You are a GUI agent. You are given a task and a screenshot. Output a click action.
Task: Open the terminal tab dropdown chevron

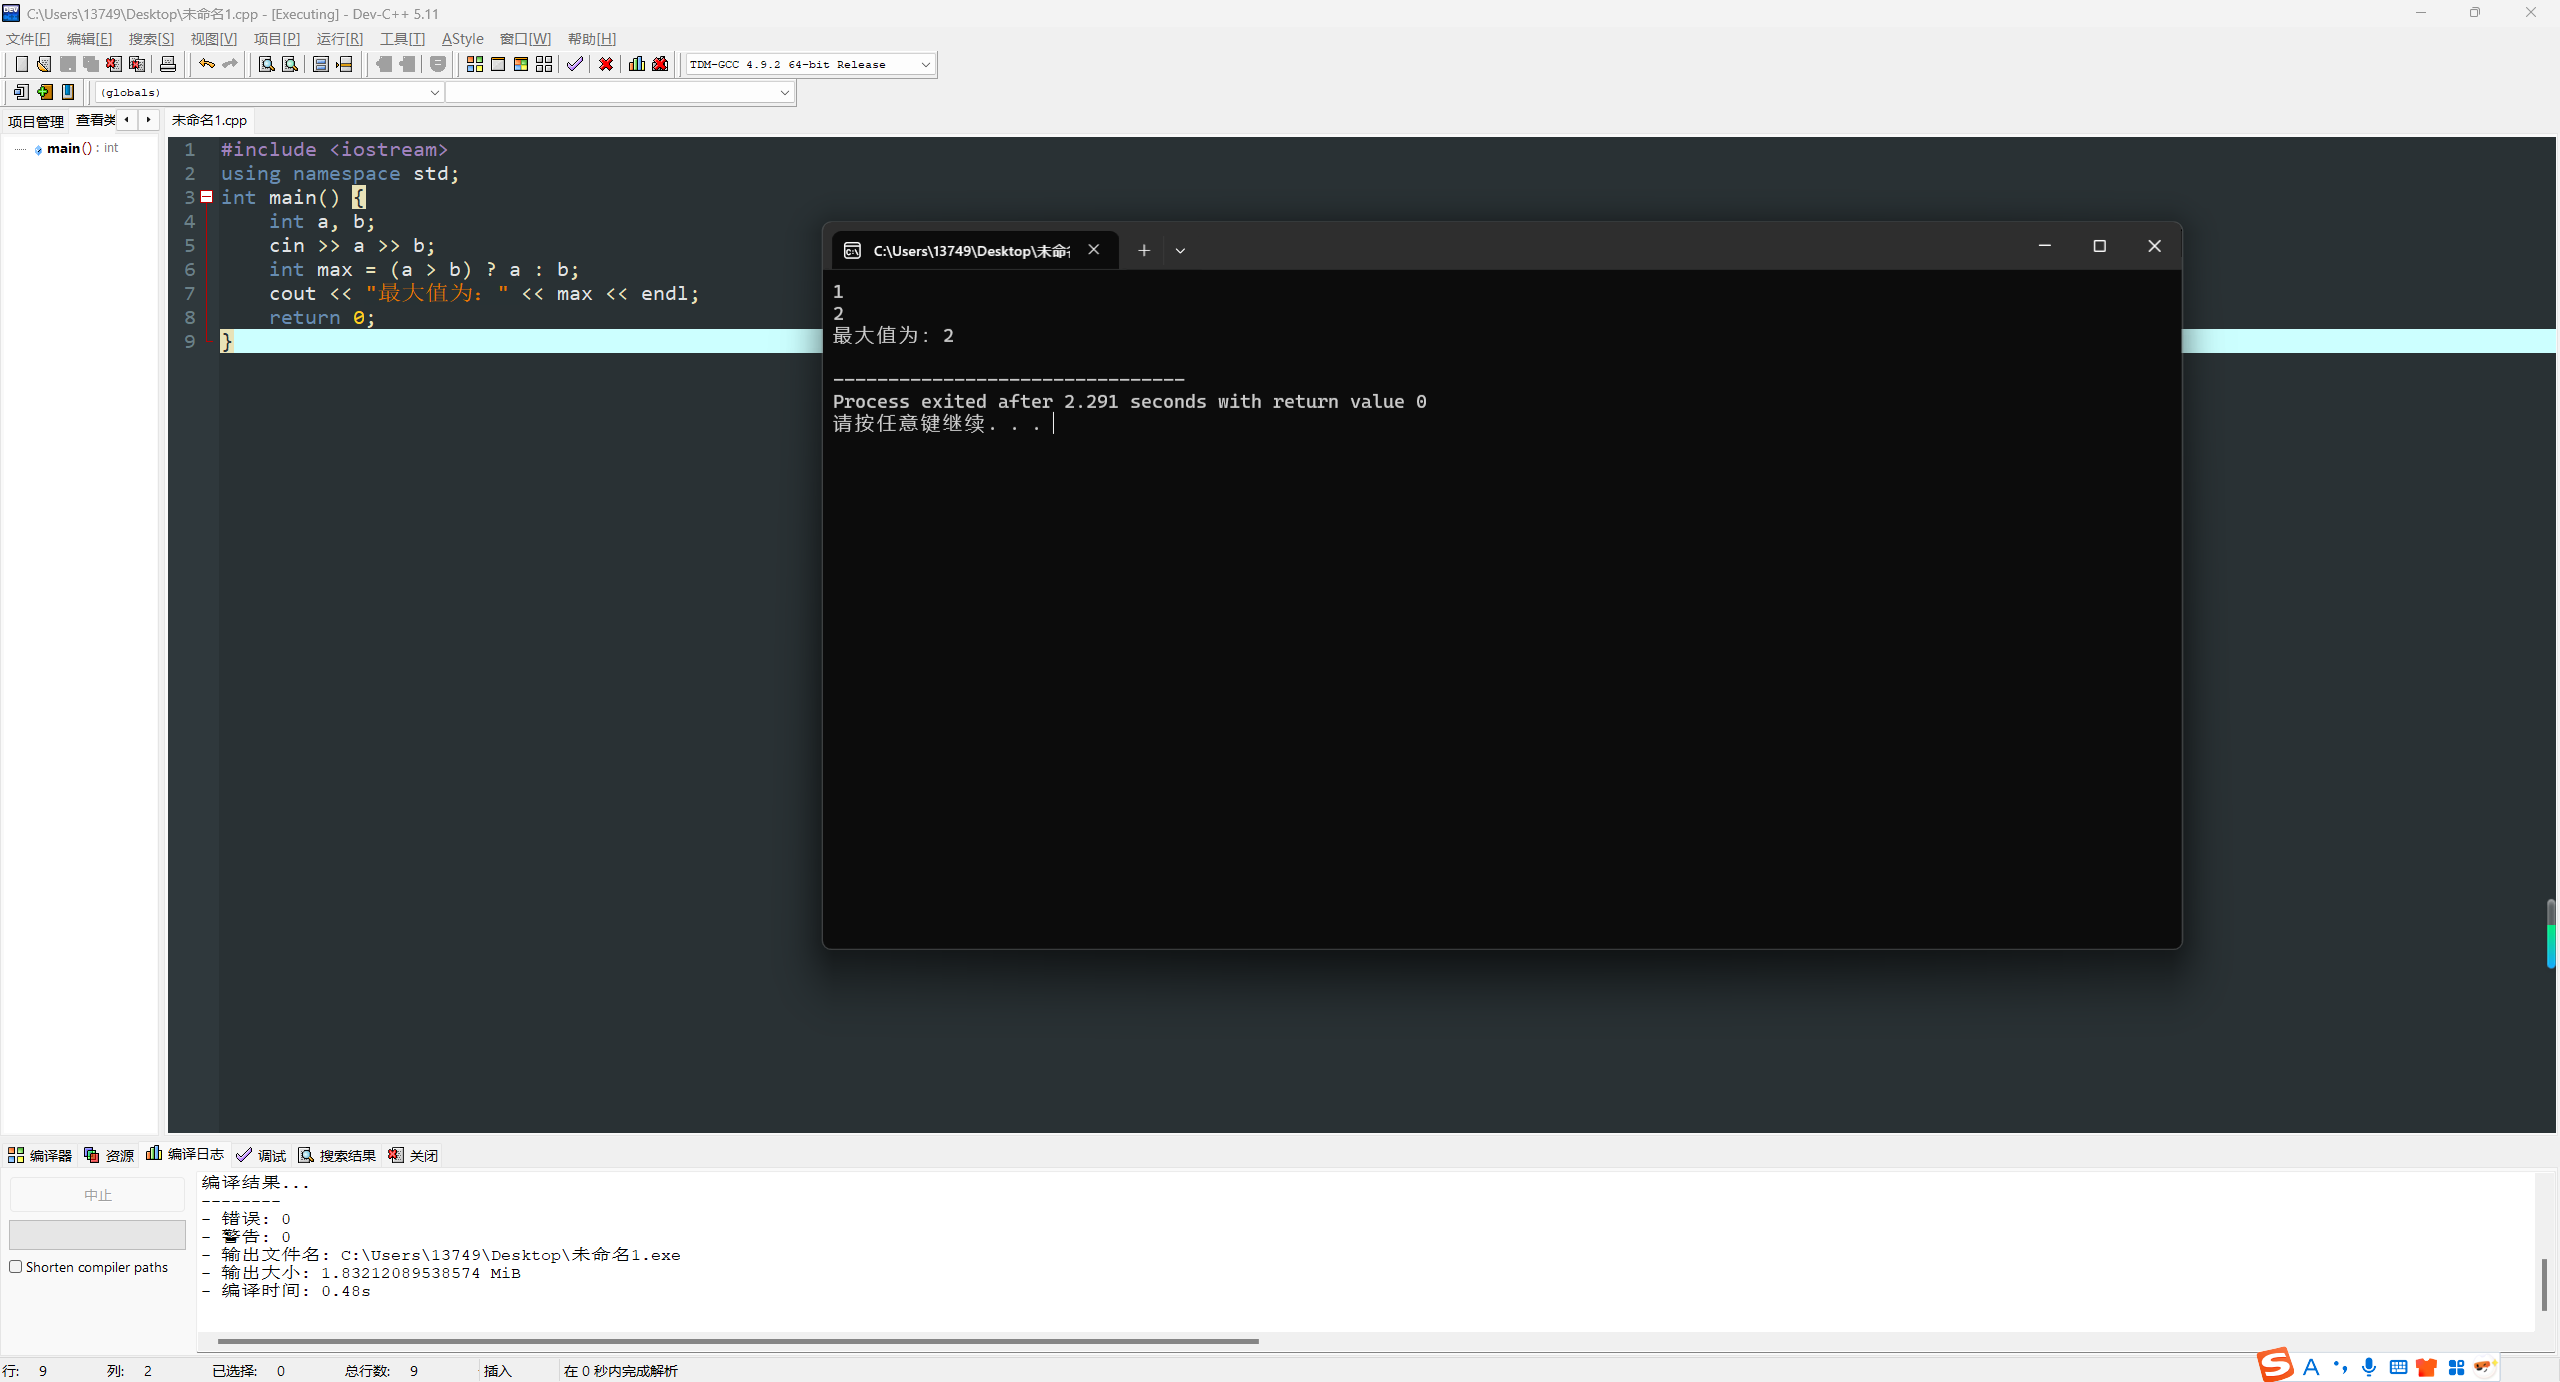click(x=1180, y=251)
